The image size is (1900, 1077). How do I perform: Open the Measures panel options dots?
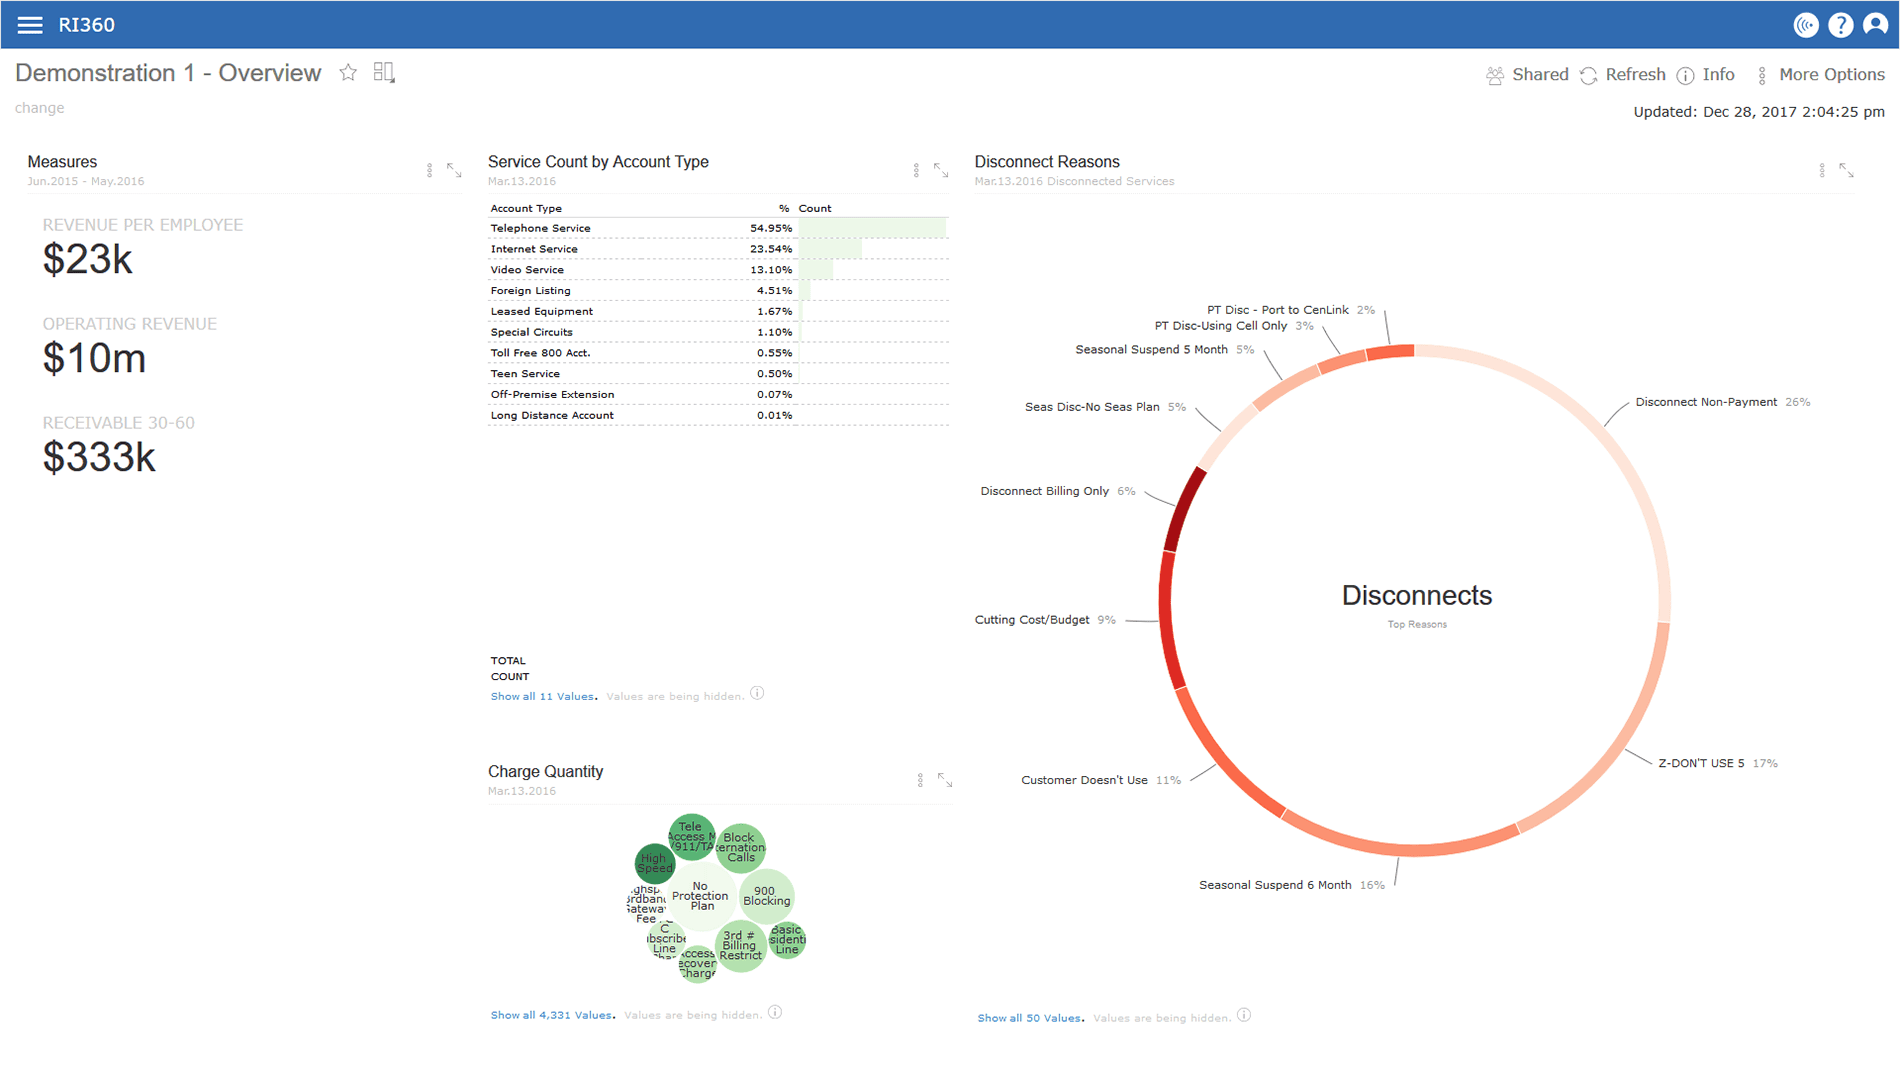pos(430,171)
